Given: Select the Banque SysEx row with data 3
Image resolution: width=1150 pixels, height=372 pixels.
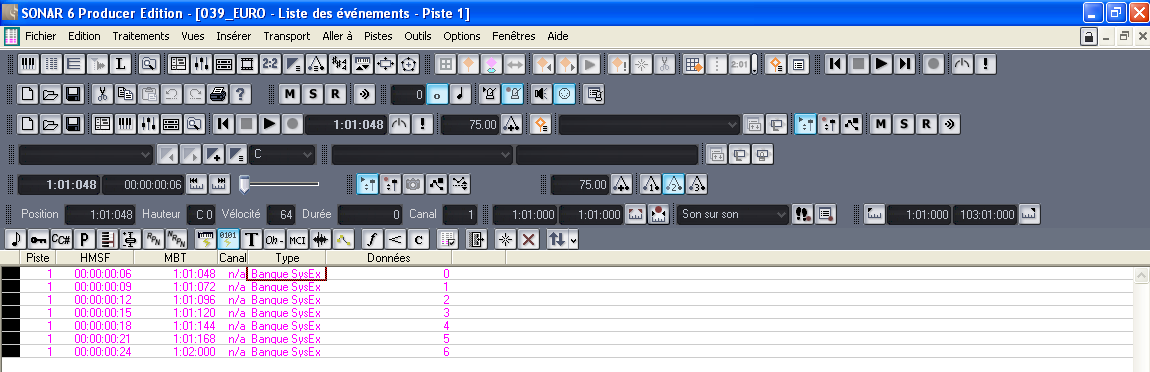Looking at the screenshot, I should (567, 313).
